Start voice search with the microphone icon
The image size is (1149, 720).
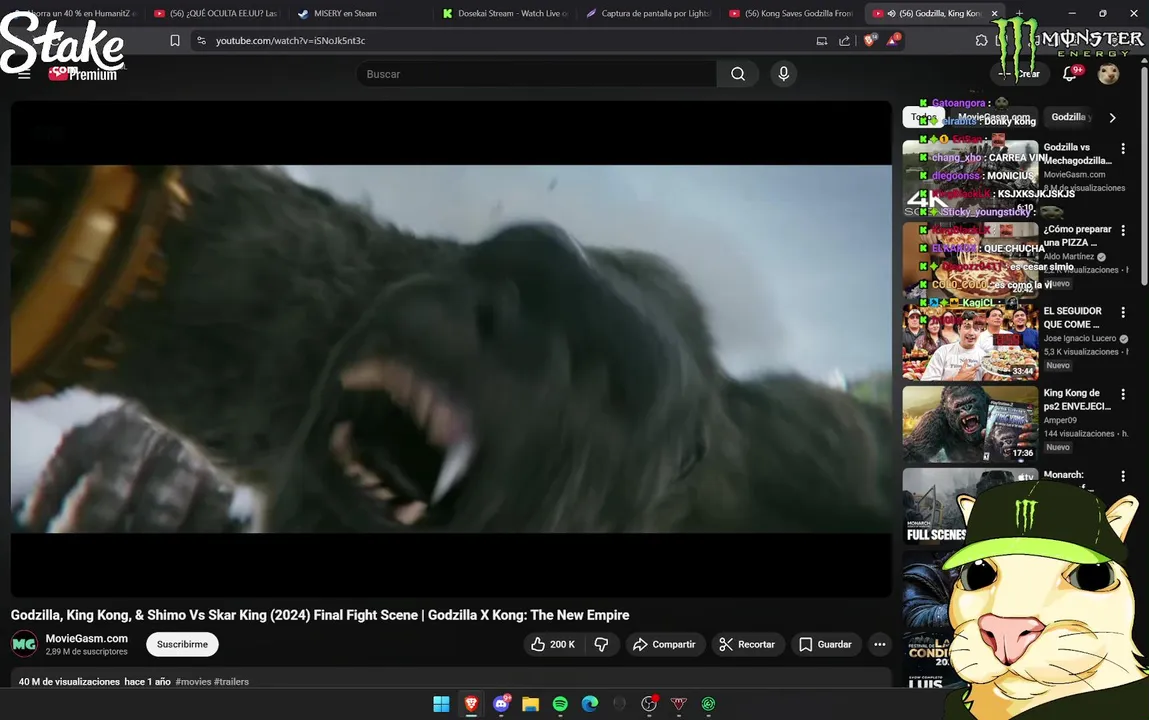(x=783, y=74)
